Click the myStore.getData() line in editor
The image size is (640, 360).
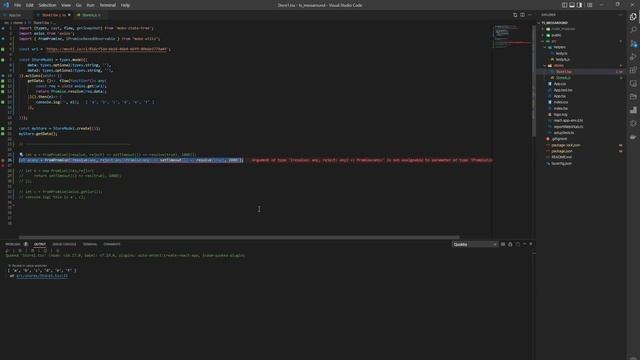coord(38,134)
